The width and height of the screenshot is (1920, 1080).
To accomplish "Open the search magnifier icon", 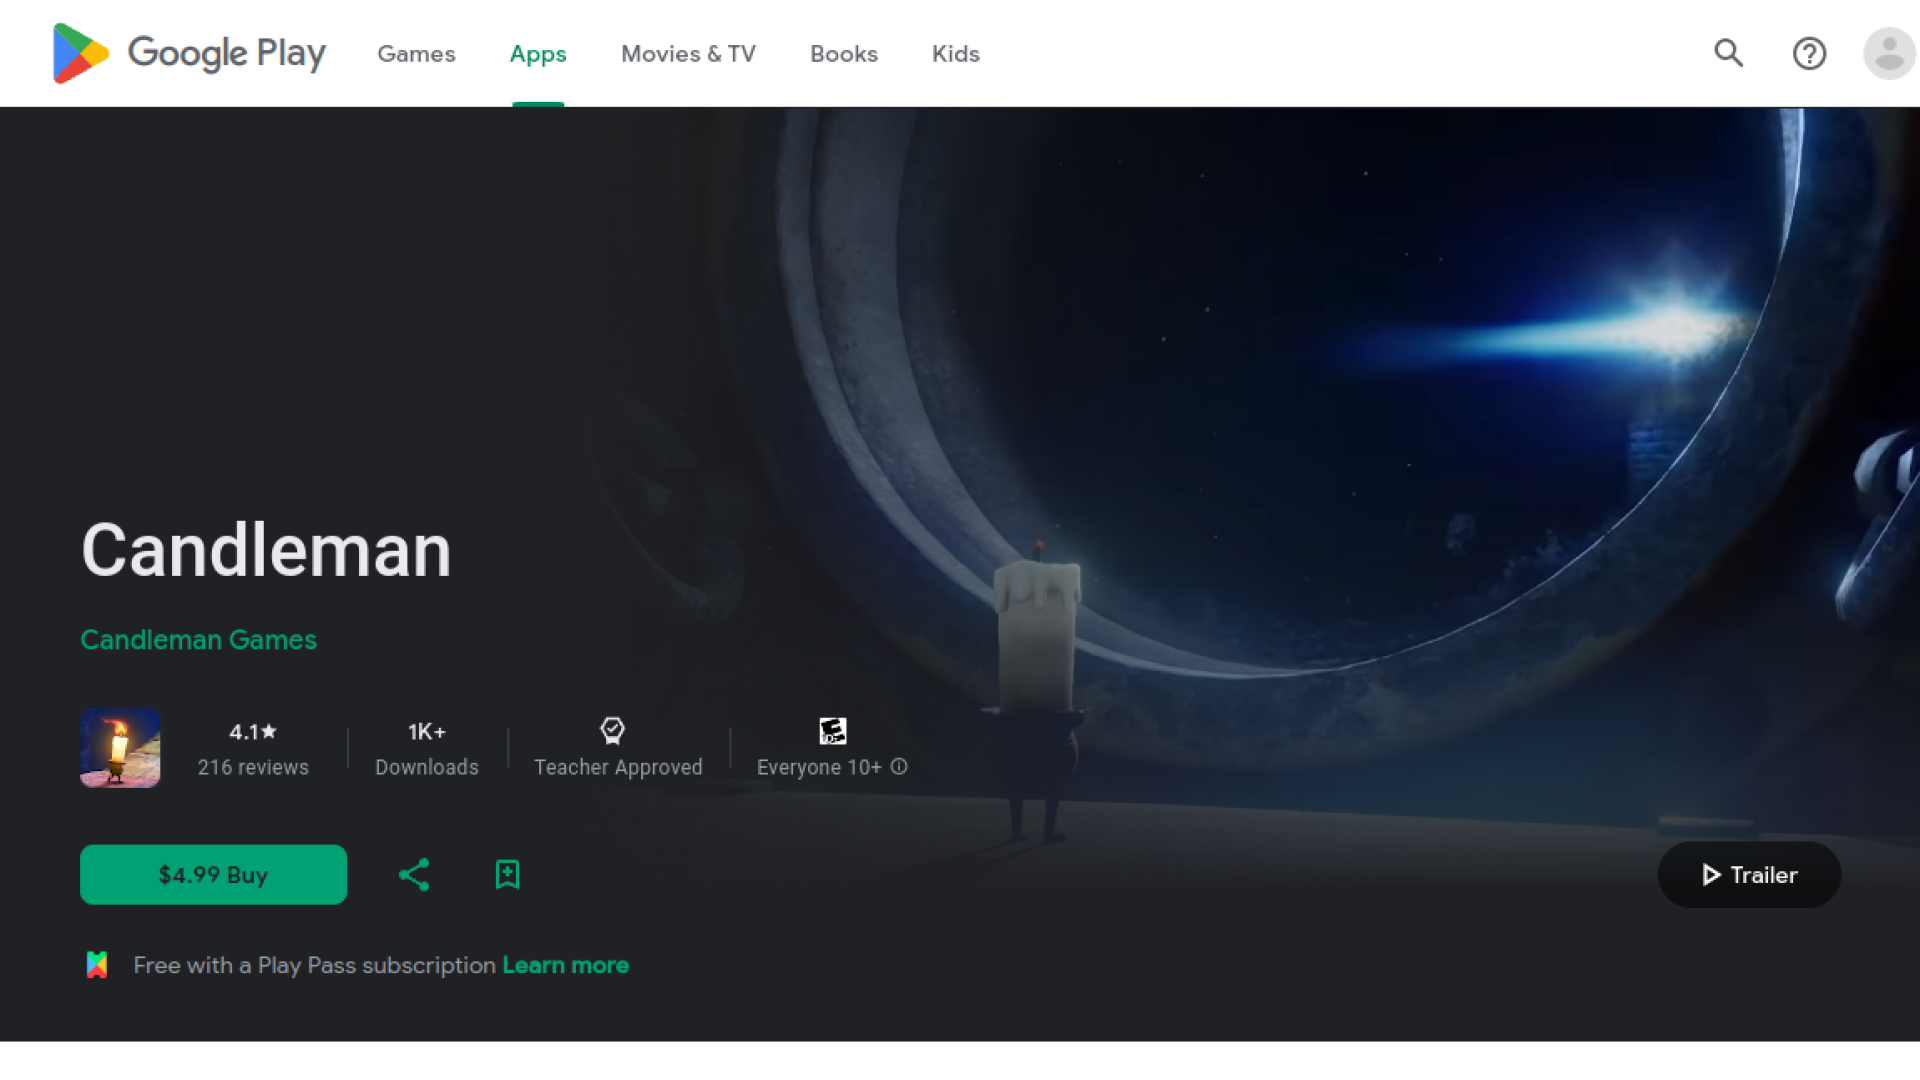I will pos(1728,53).
